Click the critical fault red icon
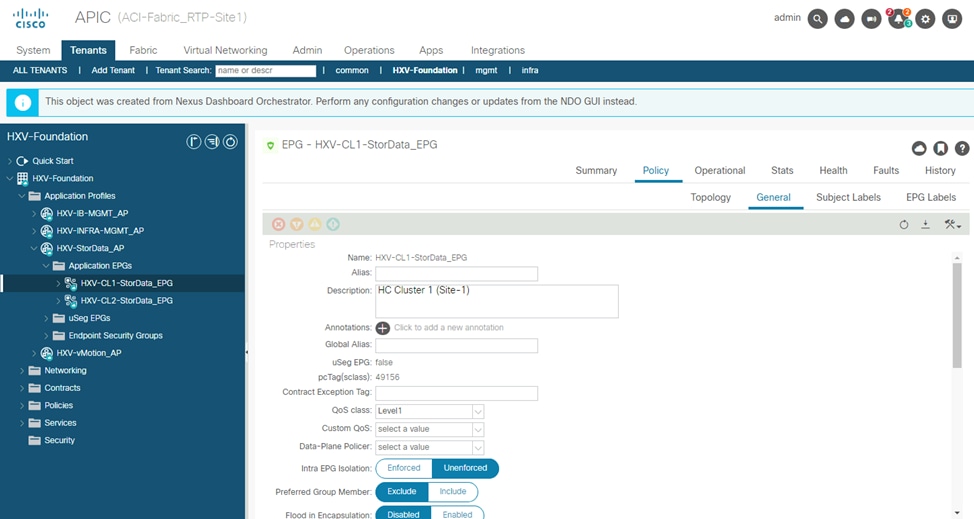This screenshot has width=974, height=519. coord(278,224)
